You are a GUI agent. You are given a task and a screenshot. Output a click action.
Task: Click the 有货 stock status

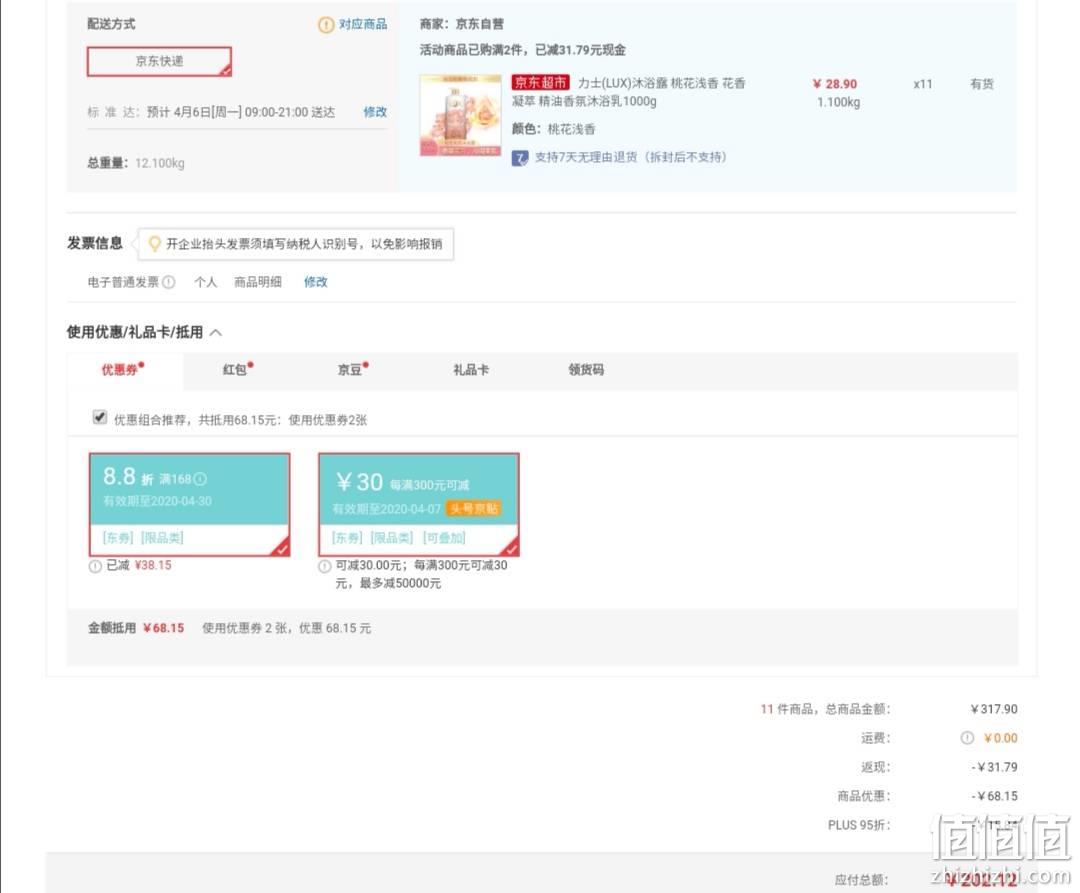982,84
